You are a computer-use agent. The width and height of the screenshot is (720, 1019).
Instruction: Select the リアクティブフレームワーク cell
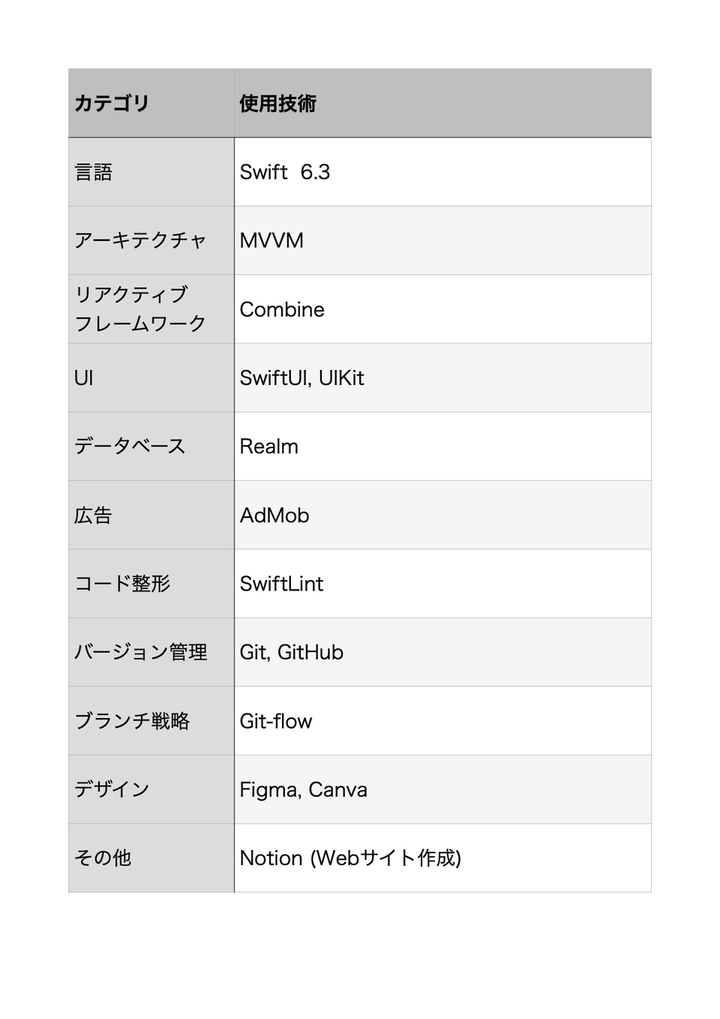pyautogui.click(x=151, y=309)
